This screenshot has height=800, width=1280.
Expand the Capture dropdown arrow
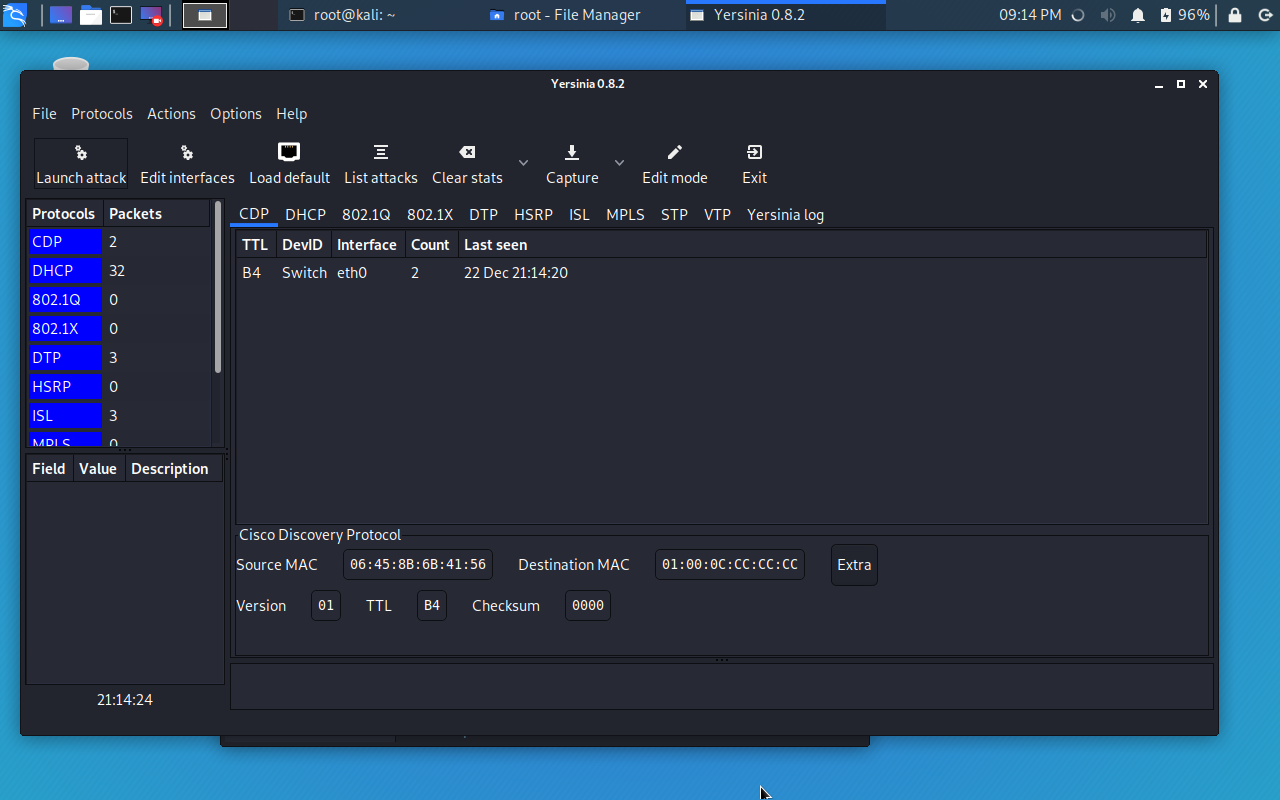click(x=619, y=163)
